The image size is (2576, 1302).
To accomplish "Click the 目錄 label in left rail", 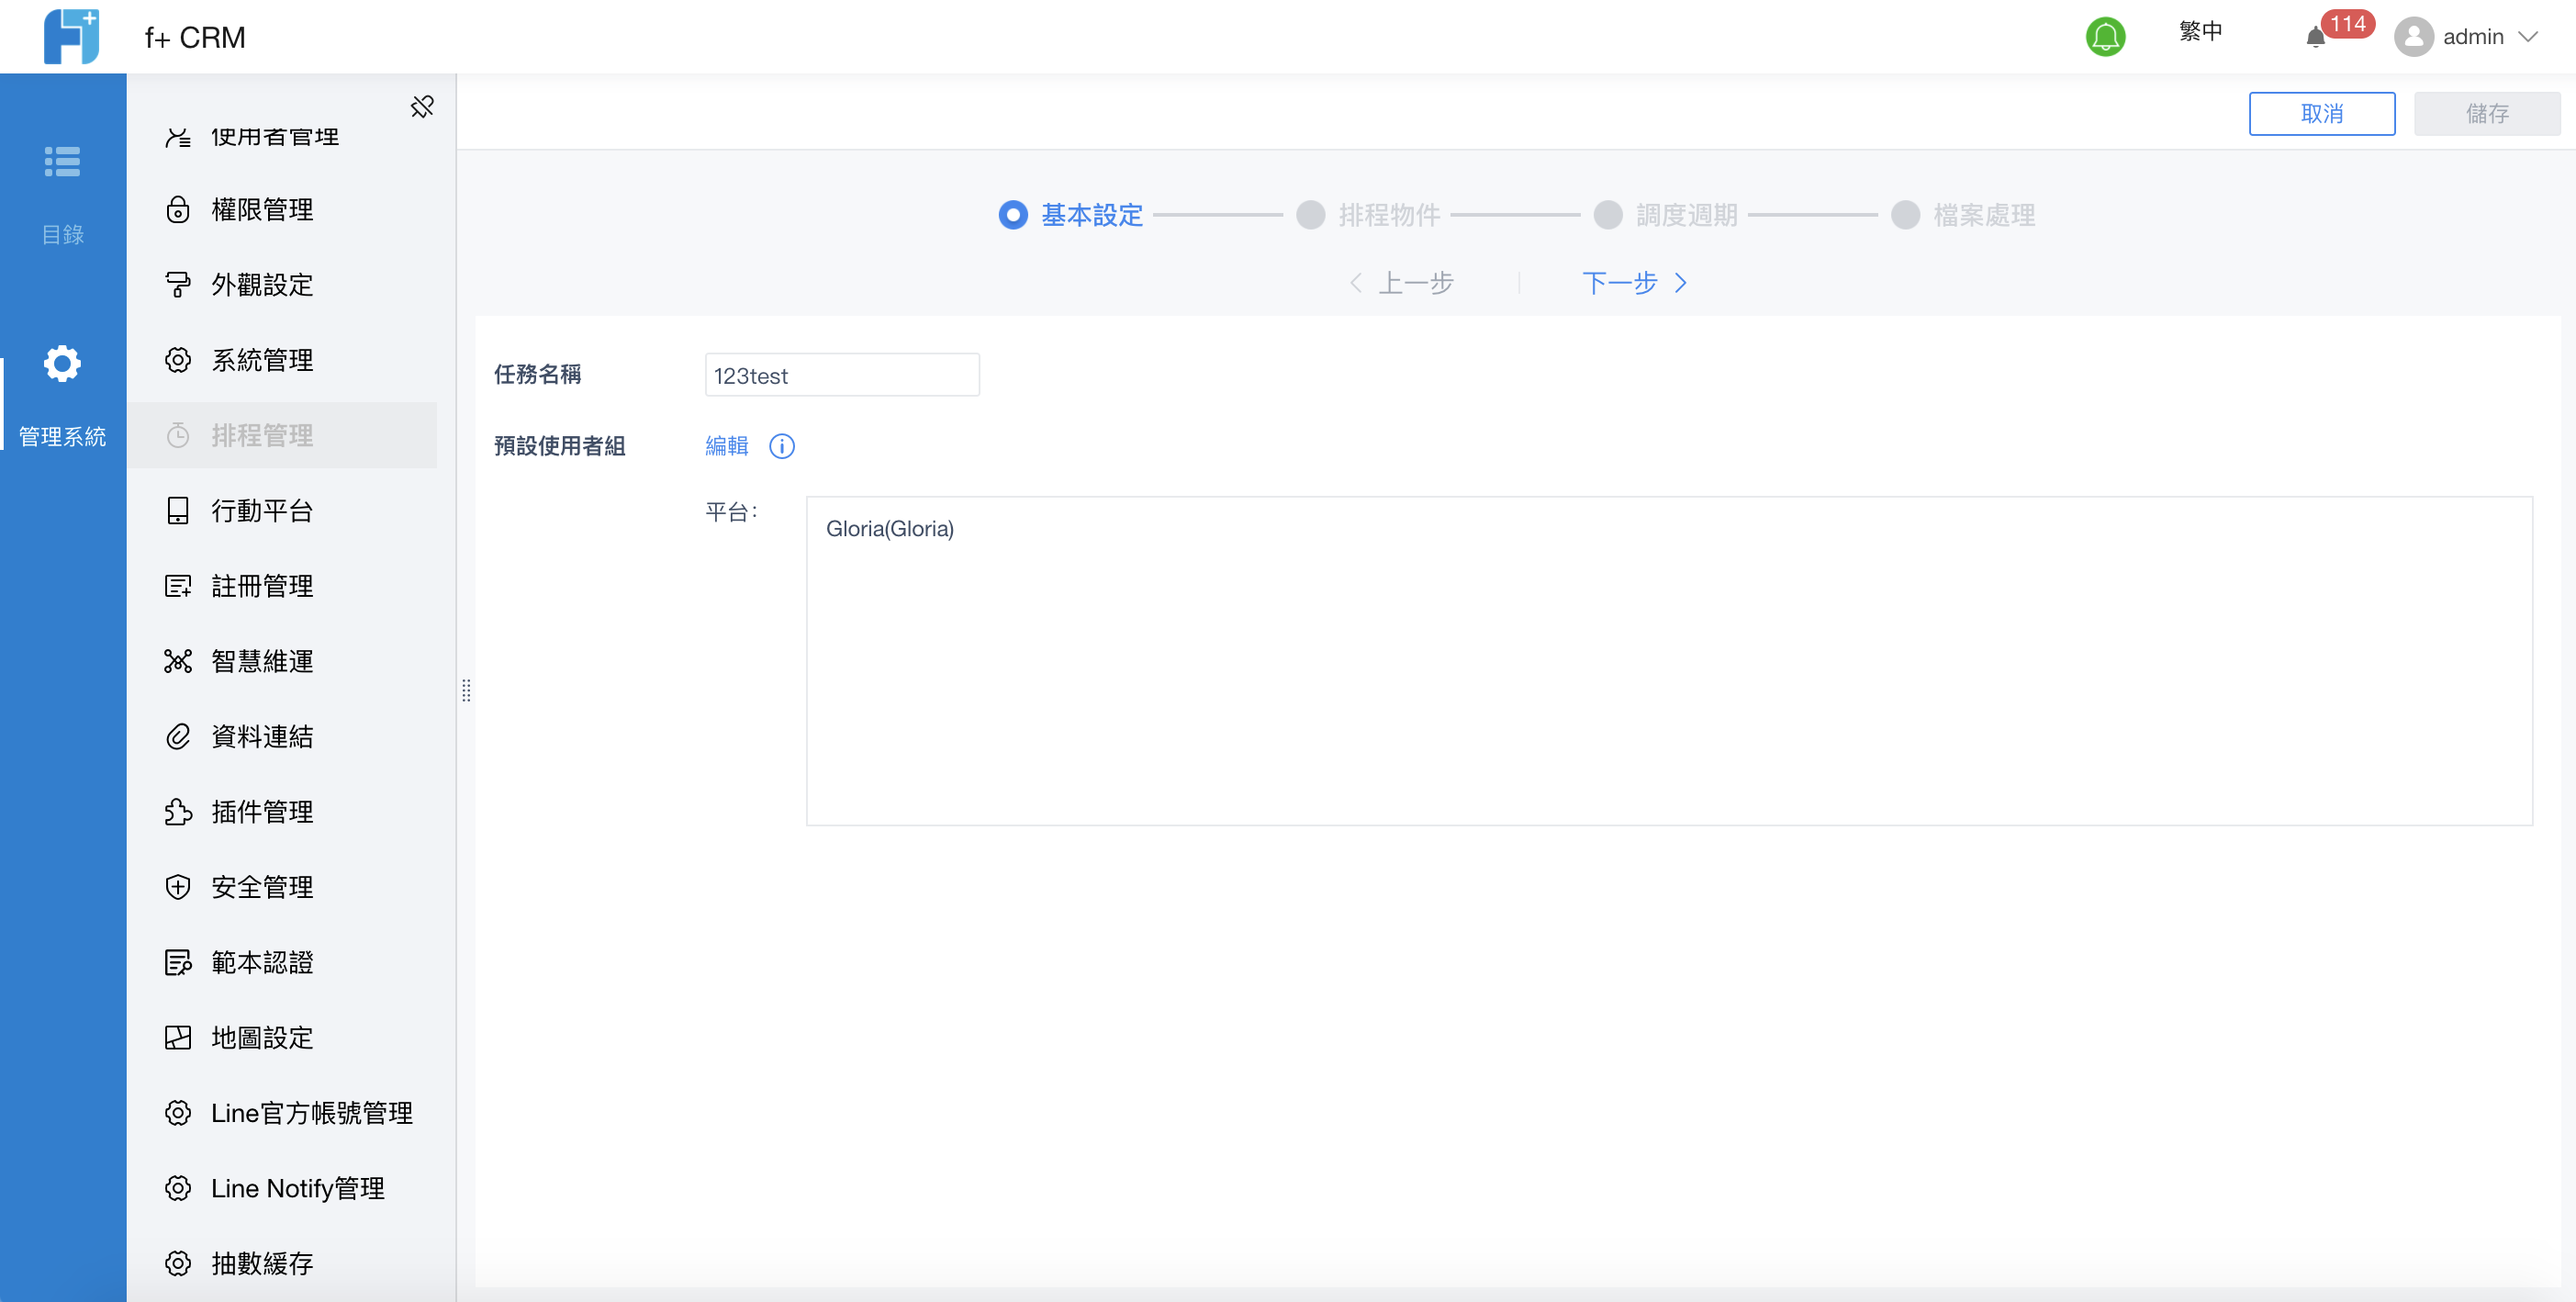I will pyautogui.click(x=62, y=234).
